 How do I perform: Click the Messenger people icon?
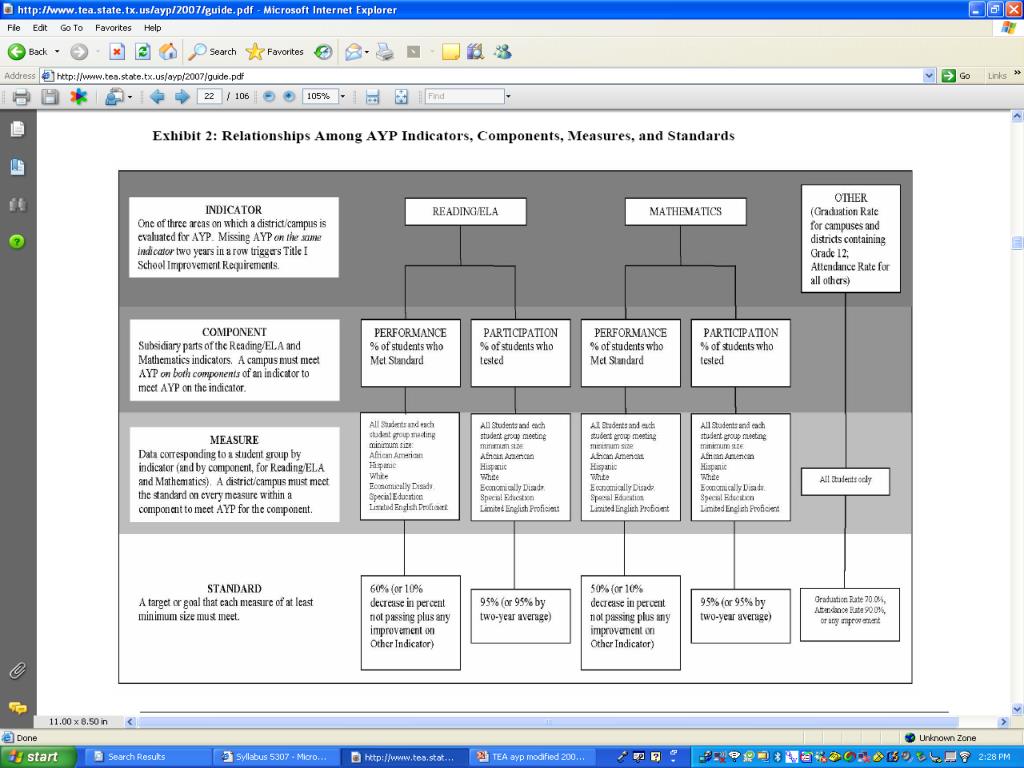click(x=502, y=52)
